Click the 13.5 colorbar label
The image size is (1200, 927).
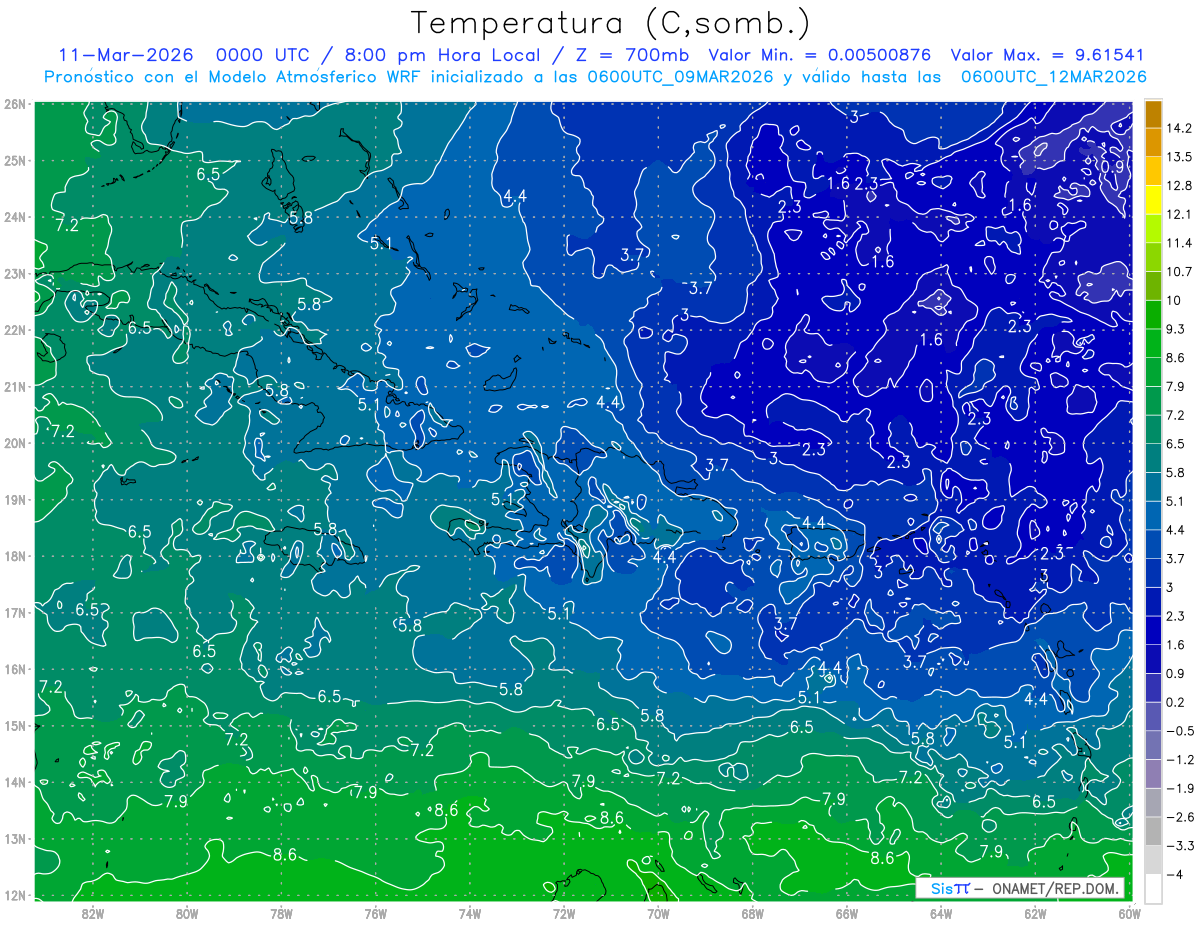pos(1181,157)
